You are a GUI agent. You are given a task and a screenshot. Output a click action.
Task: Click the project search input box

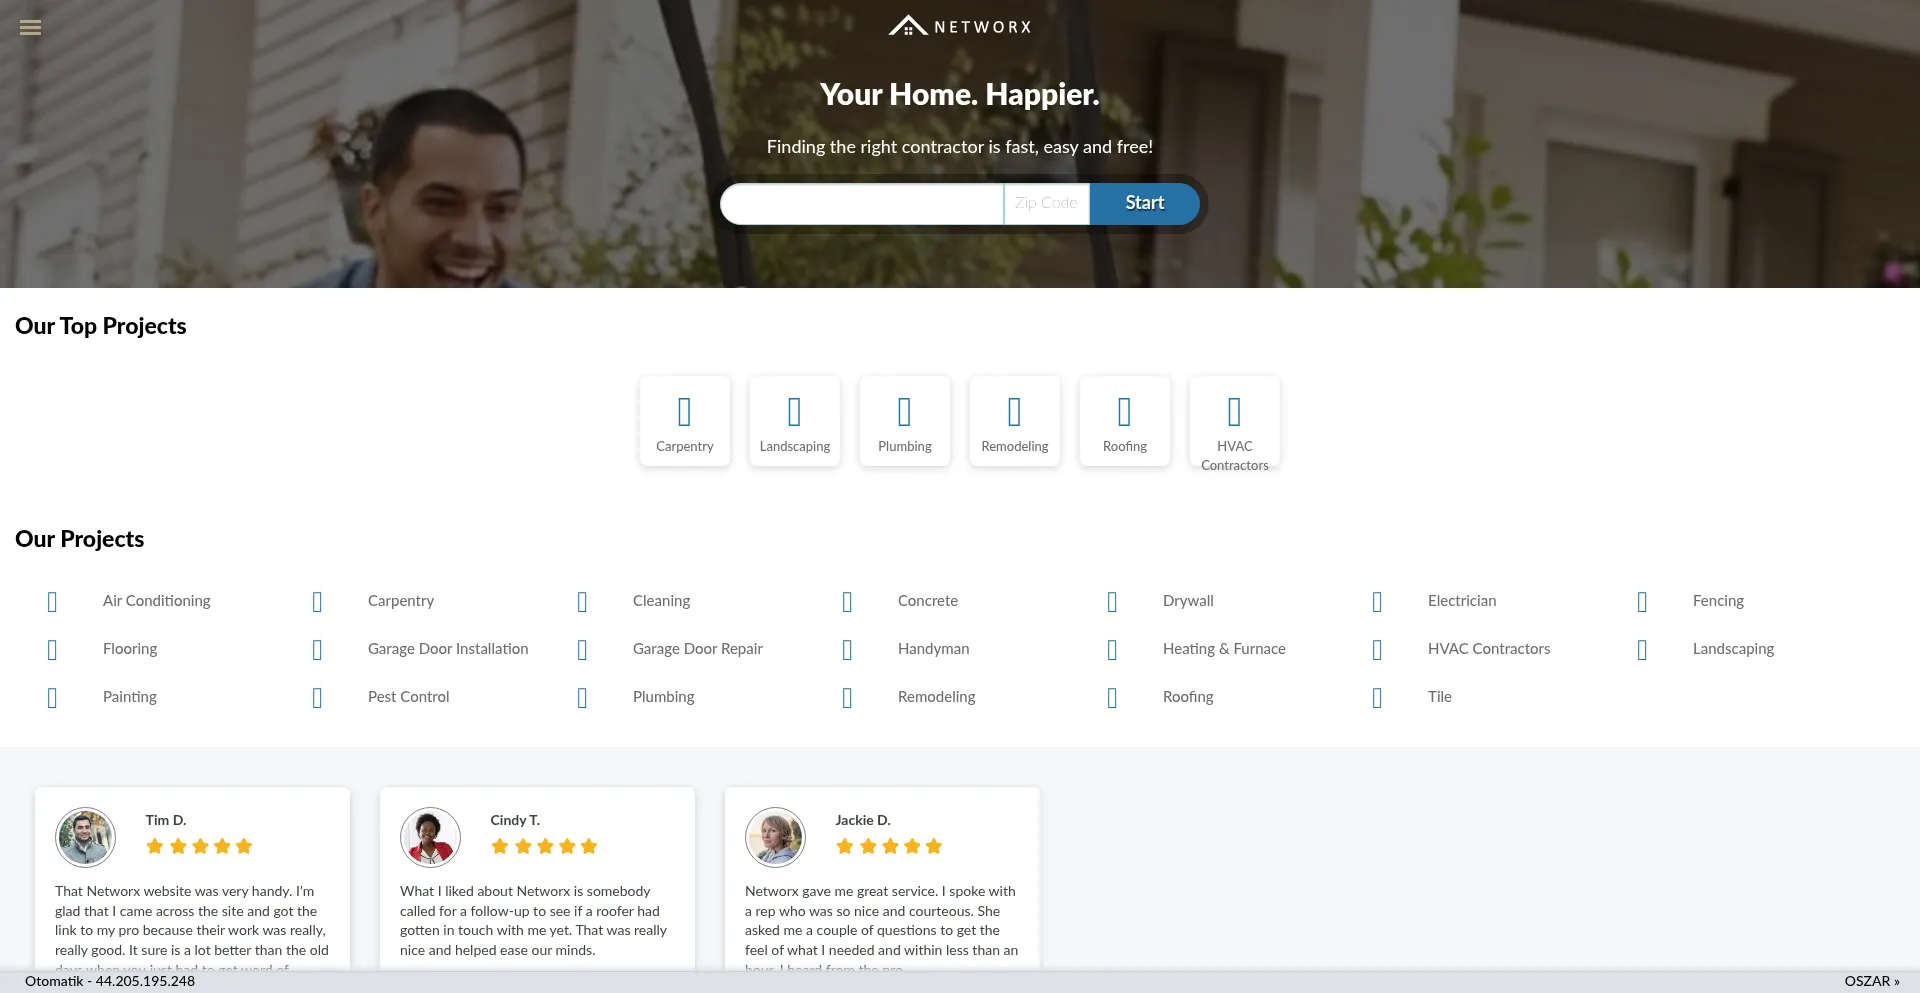(x=862, y=203)
